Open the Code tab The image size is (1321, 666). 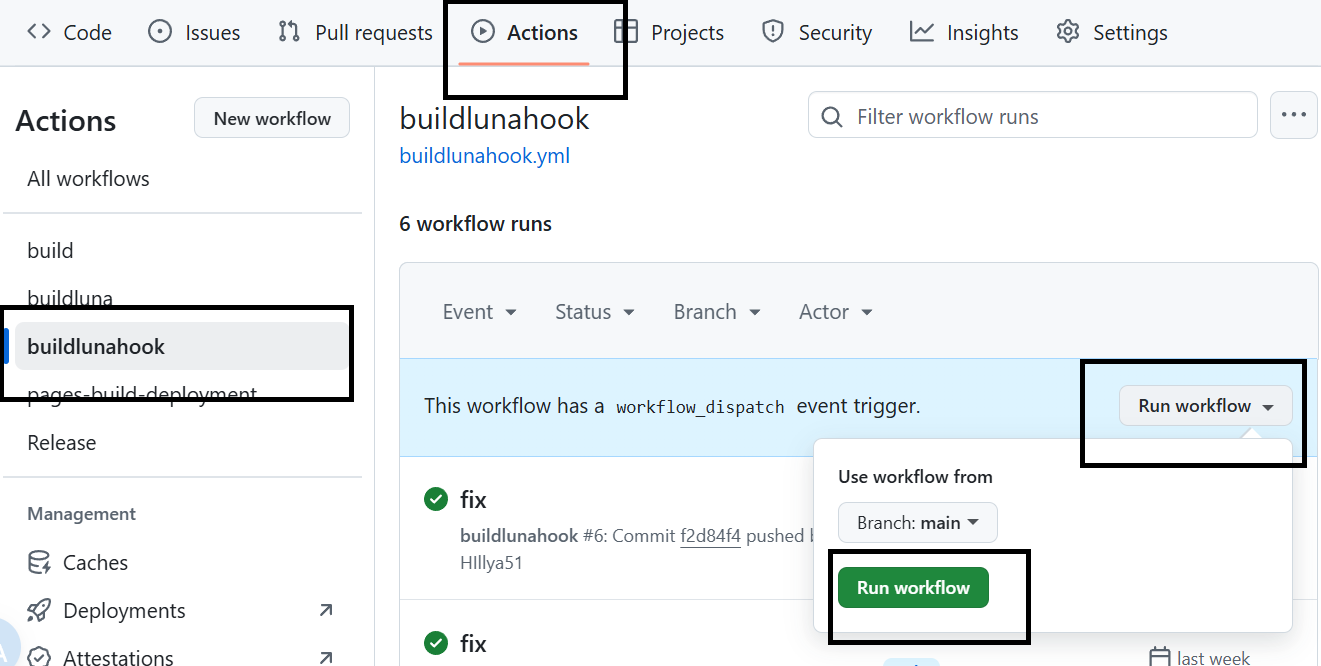(69, 32)
